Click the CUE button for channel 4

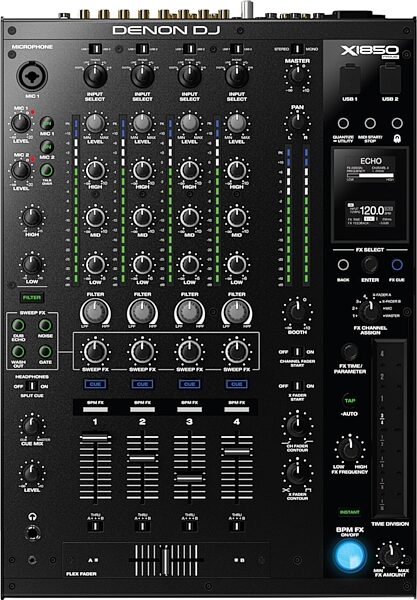(236, 384)
